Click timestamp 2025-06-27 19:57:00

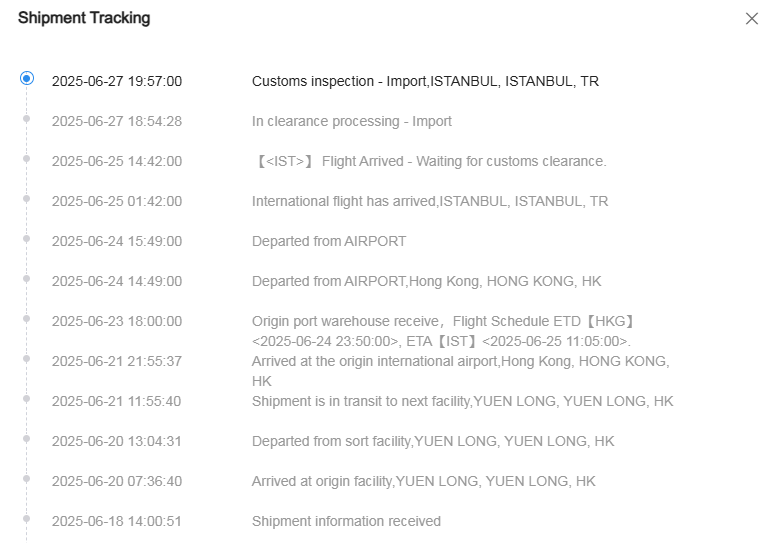117,81
